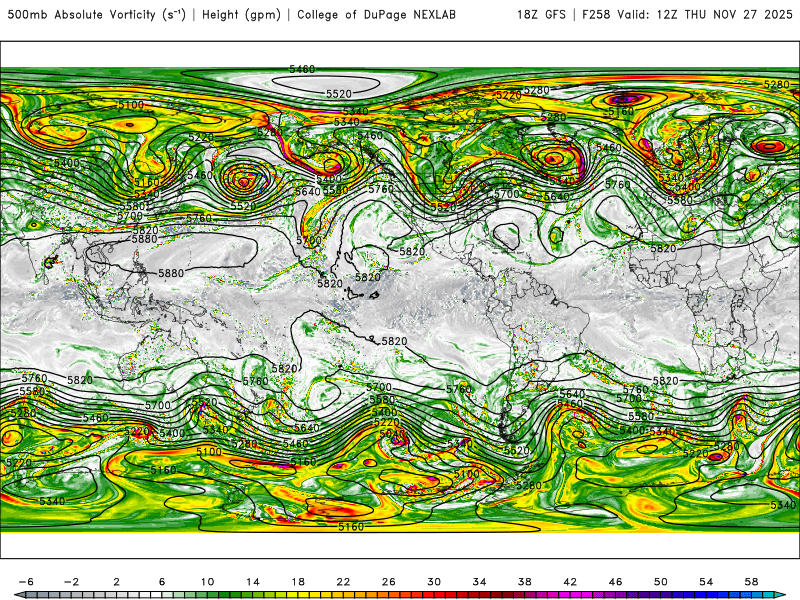Pick the dark green swatch below the 10 label
This screenshot has height=600, width=800.
[x=213, y=595]
